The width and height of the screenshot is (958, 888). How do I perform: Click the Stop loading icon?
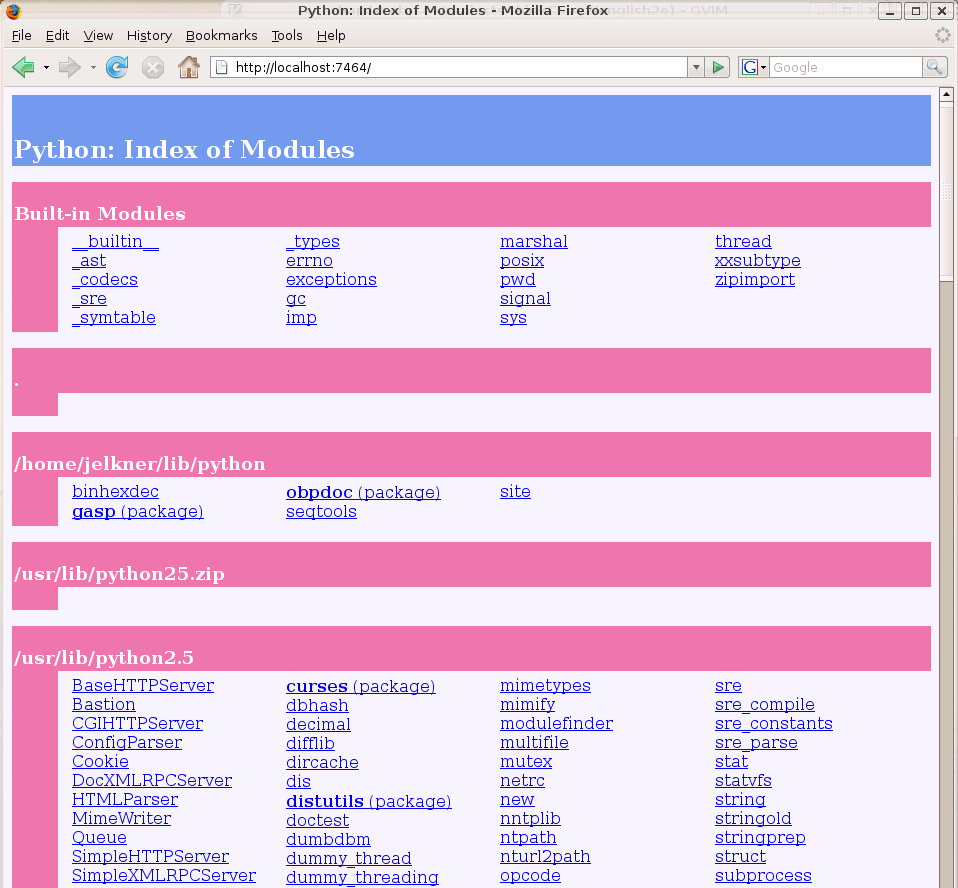tap(152, 67)
